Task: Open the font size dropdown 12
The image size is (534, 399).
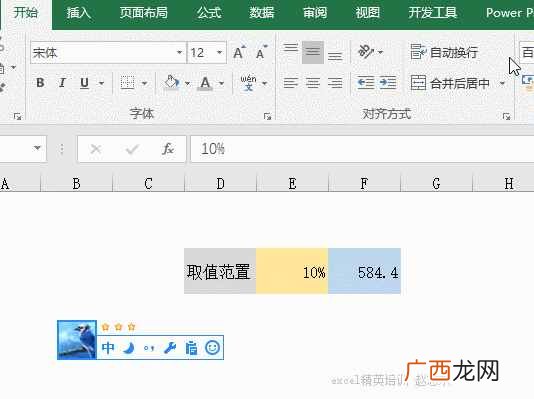Action: (220, 52)
